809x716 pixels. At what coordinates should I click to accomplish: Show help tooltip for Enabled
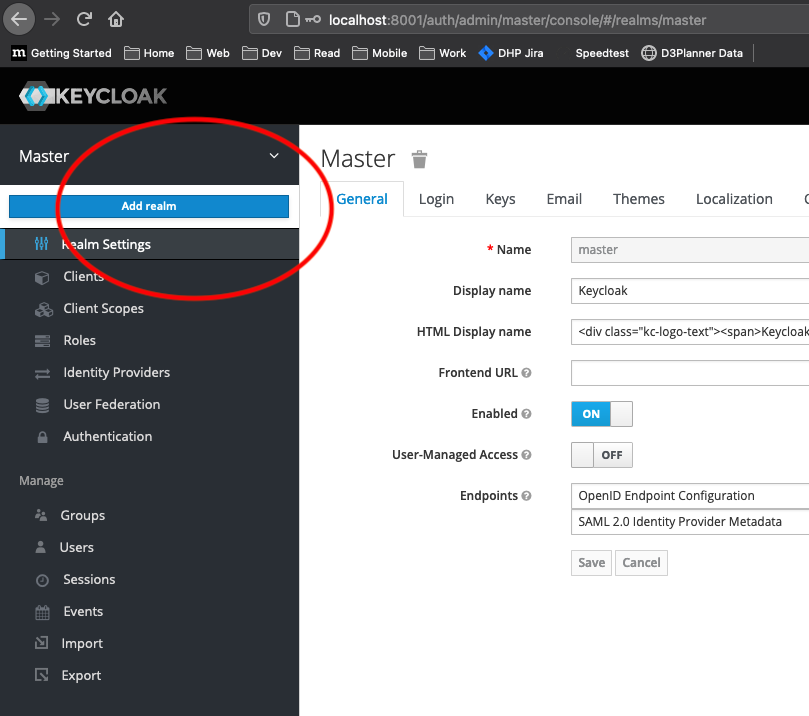[526, 414]
